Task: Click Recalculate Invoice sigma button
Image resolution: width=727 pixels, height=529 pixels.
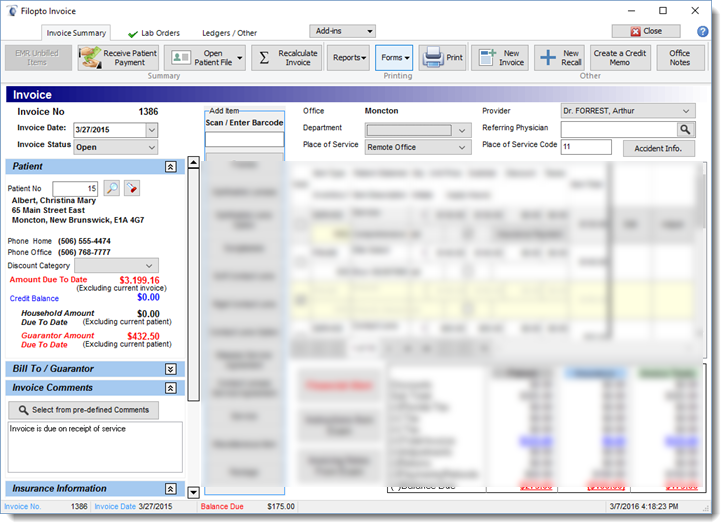Action: (x=287, y=58)
